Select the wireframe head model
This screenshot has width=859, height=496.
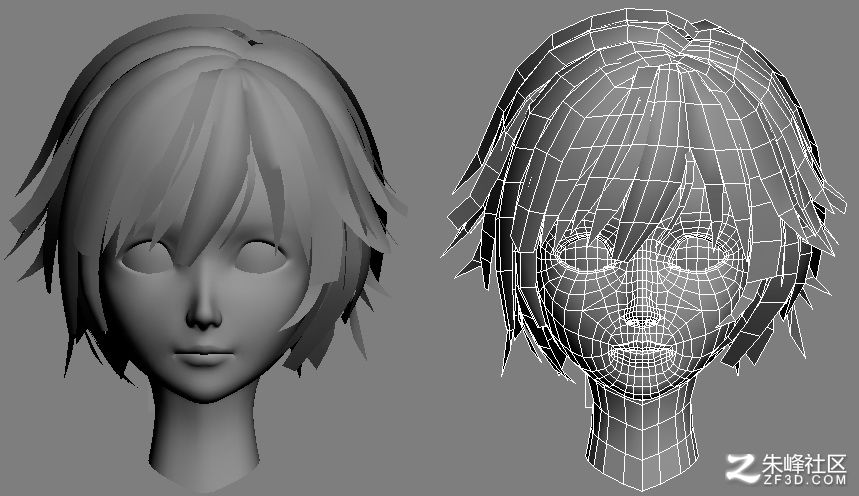tap(644, 249)
